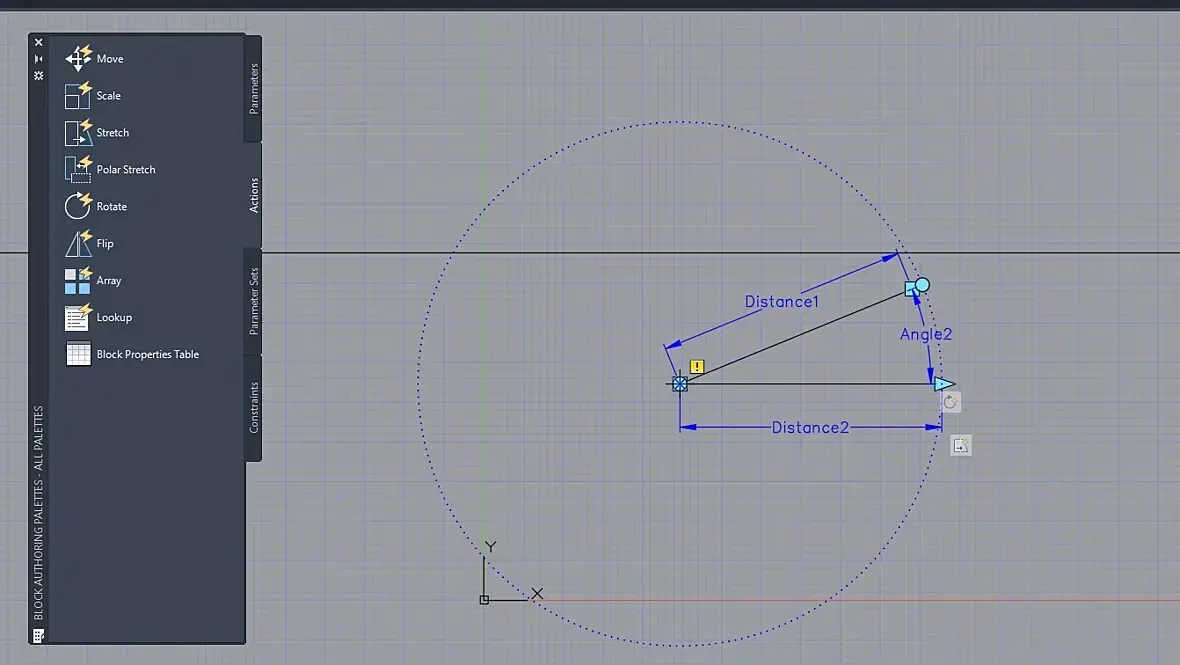Select the base point grip marker
The image size is (1180, 665).
click(680, 384)
